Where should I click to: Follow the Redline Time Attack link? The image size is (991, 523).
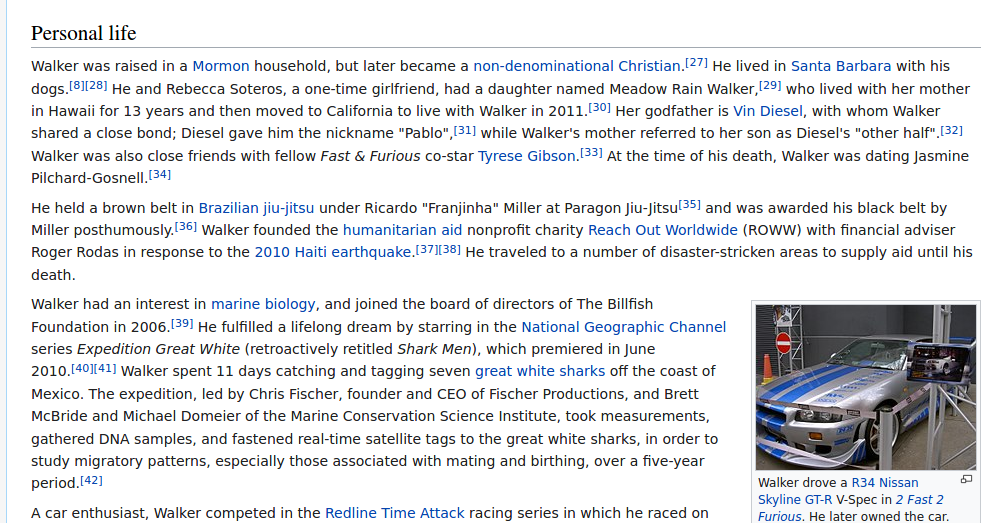[x=394, y=514]
